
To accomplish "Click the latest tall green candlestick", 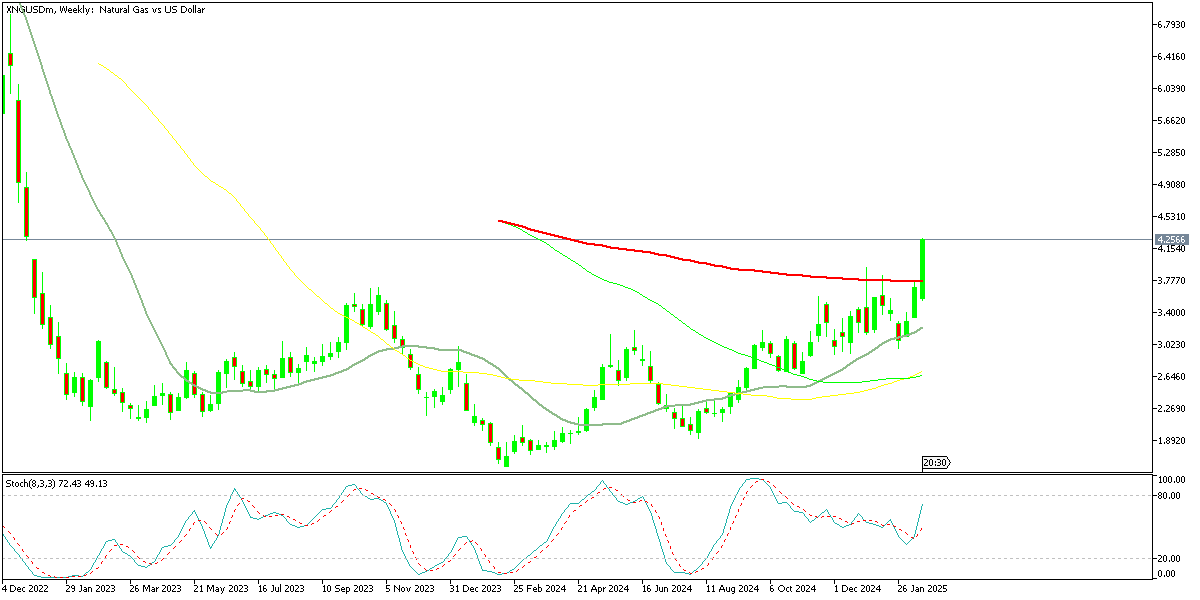I will pos(922,270).
